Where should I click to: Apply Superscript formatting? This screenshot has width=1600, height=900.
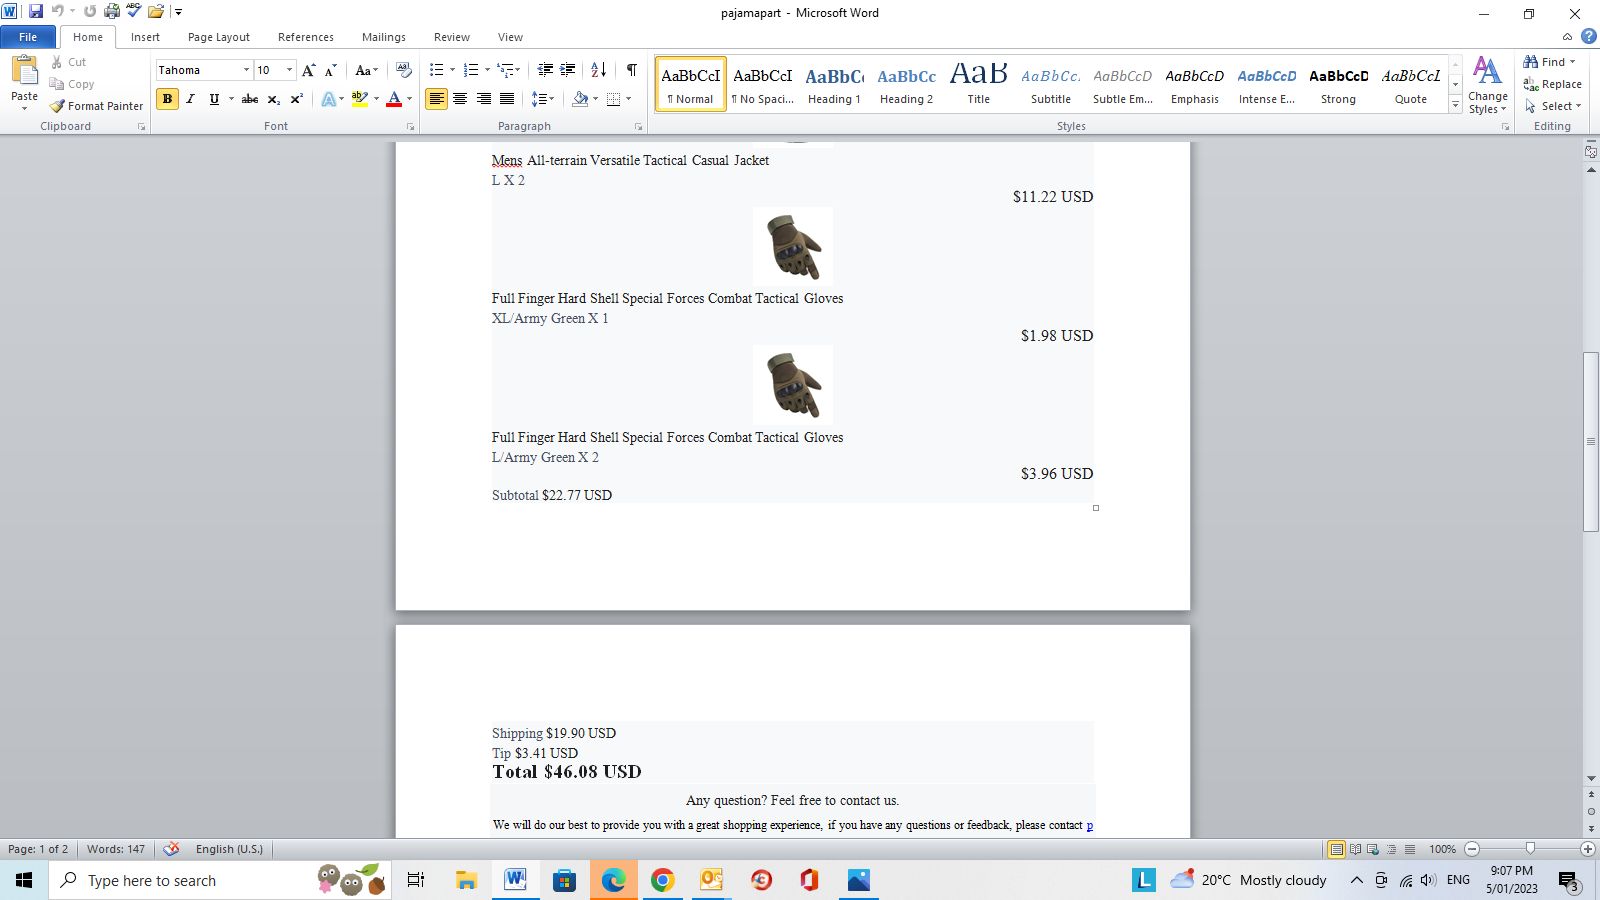pos(297,99)
